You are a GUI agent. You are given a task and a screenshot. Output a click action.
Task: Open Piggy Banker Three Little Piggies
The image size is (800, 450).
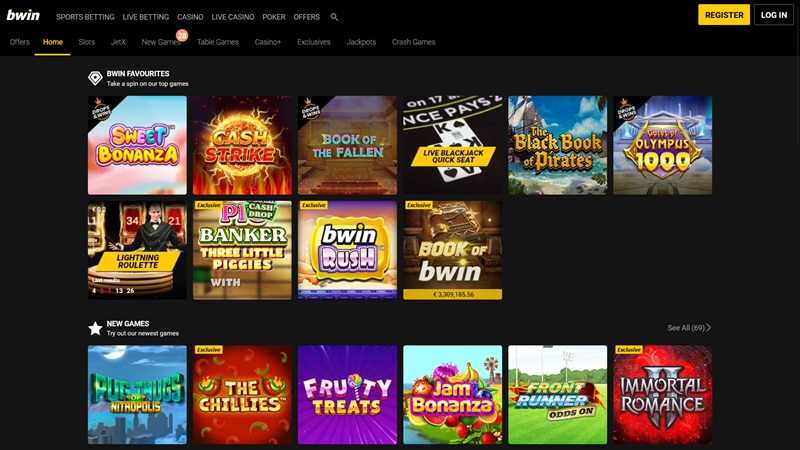click(x=242, y=250)
